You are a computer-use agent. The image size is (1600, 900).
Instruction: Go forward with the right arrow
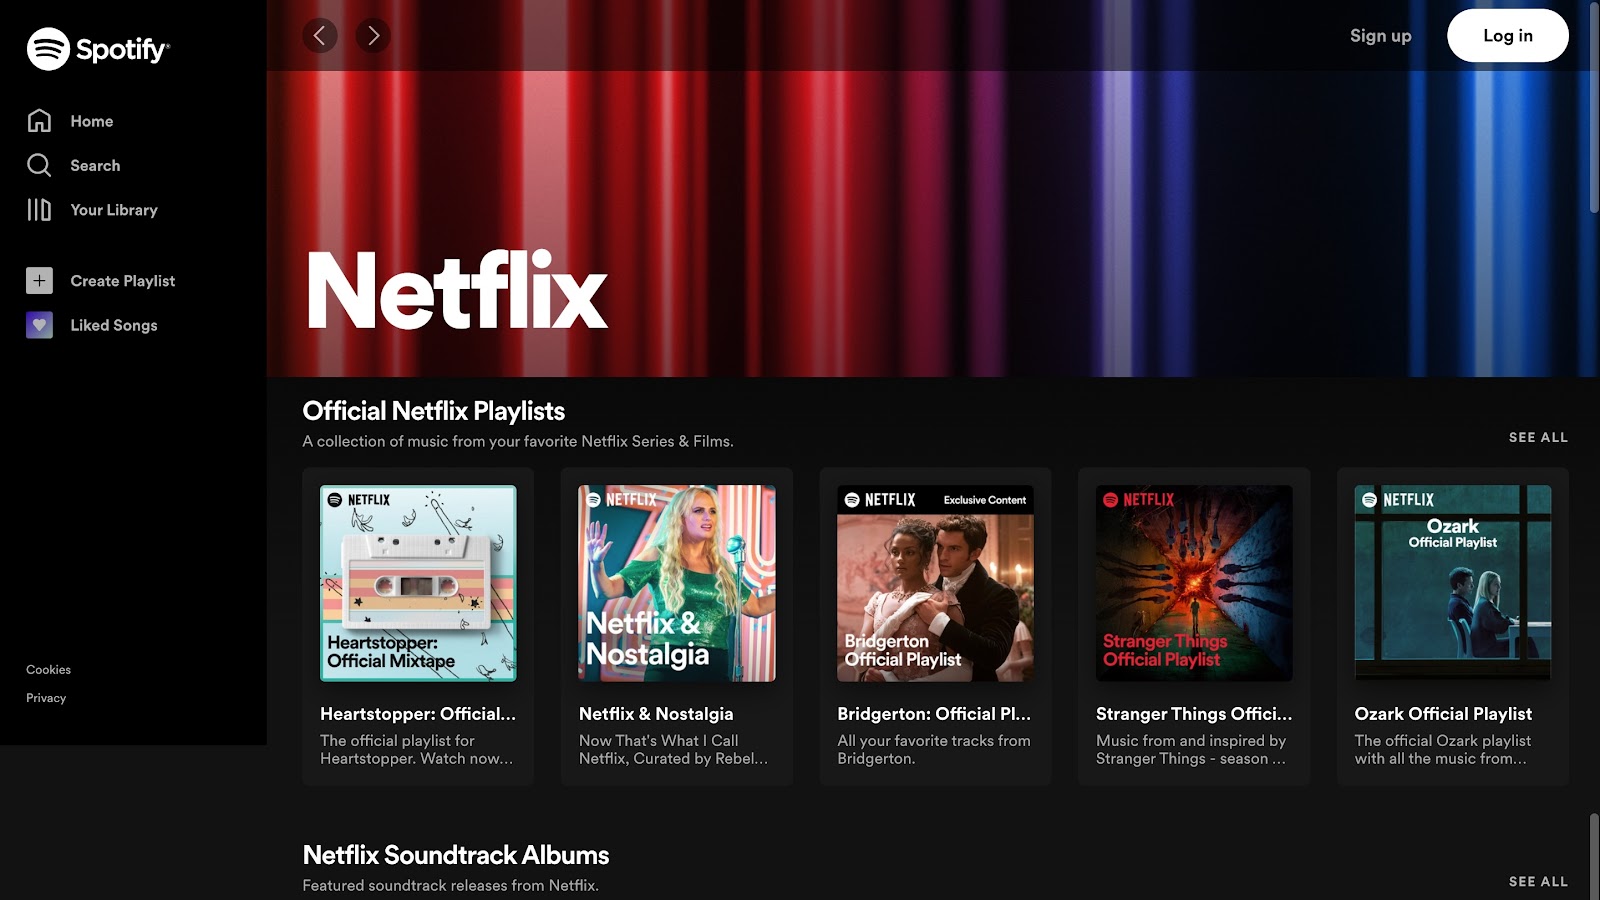pos(373,36)
